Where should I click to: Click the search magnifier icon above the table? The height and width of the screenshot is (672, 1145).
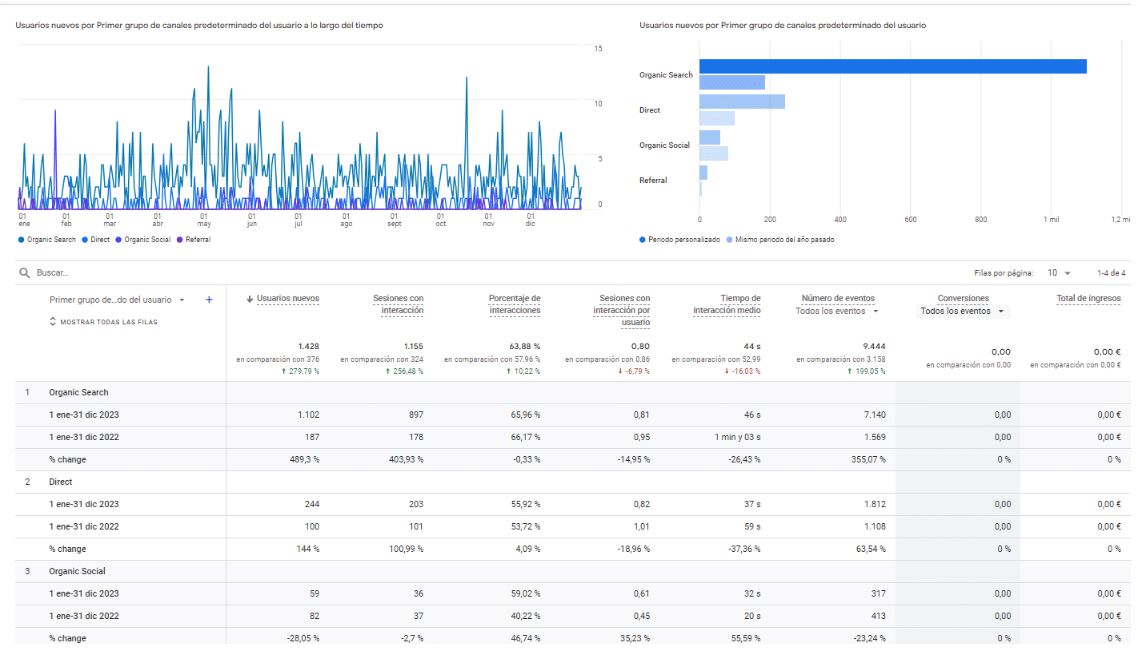pyautogui.click(x=24, y=272)
